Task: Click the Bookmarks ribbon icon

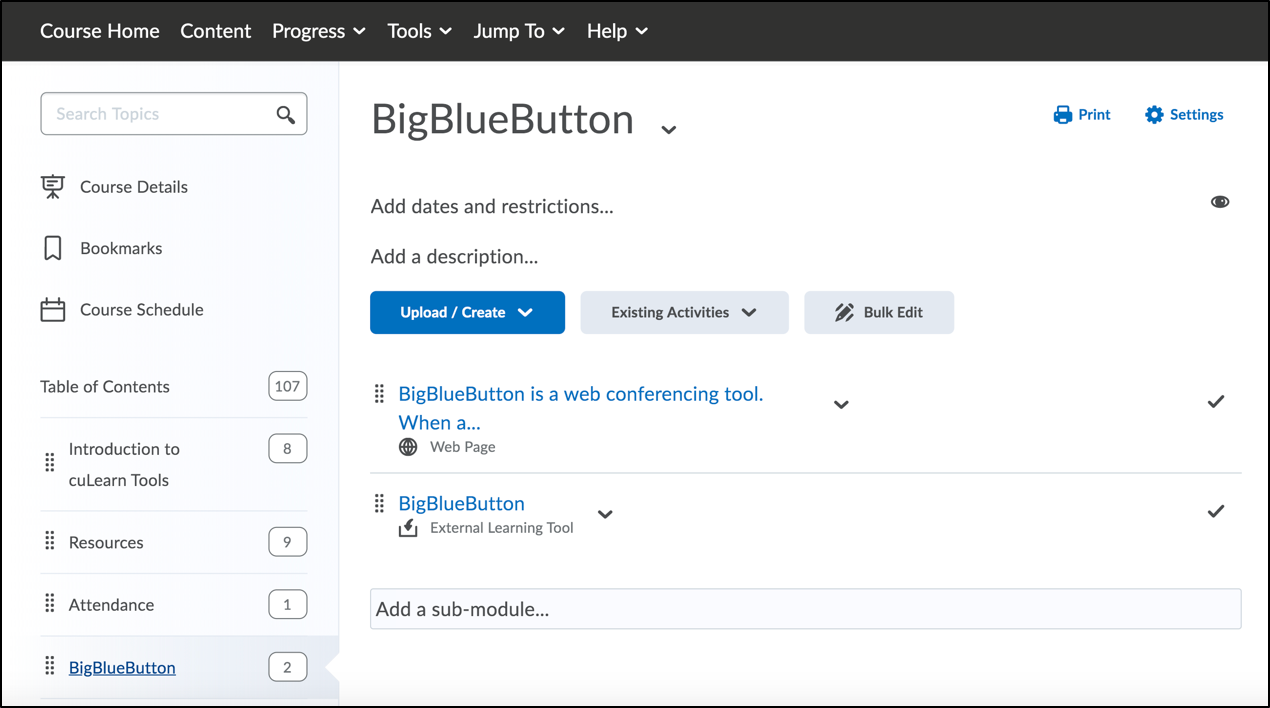Action: (x=53, y=248)
